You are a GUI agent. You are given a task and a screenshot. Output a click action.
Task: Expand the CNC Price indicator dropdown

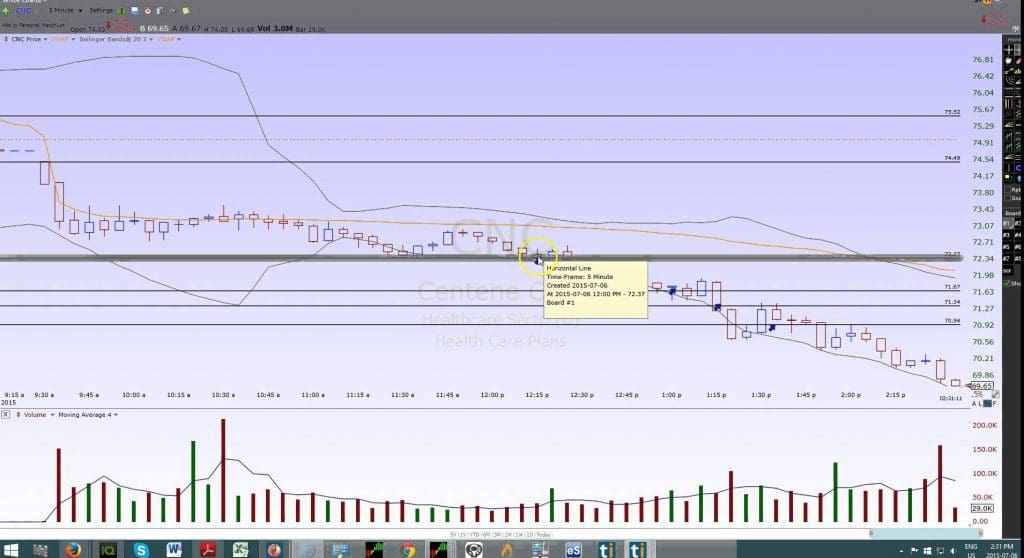point(32,38)
